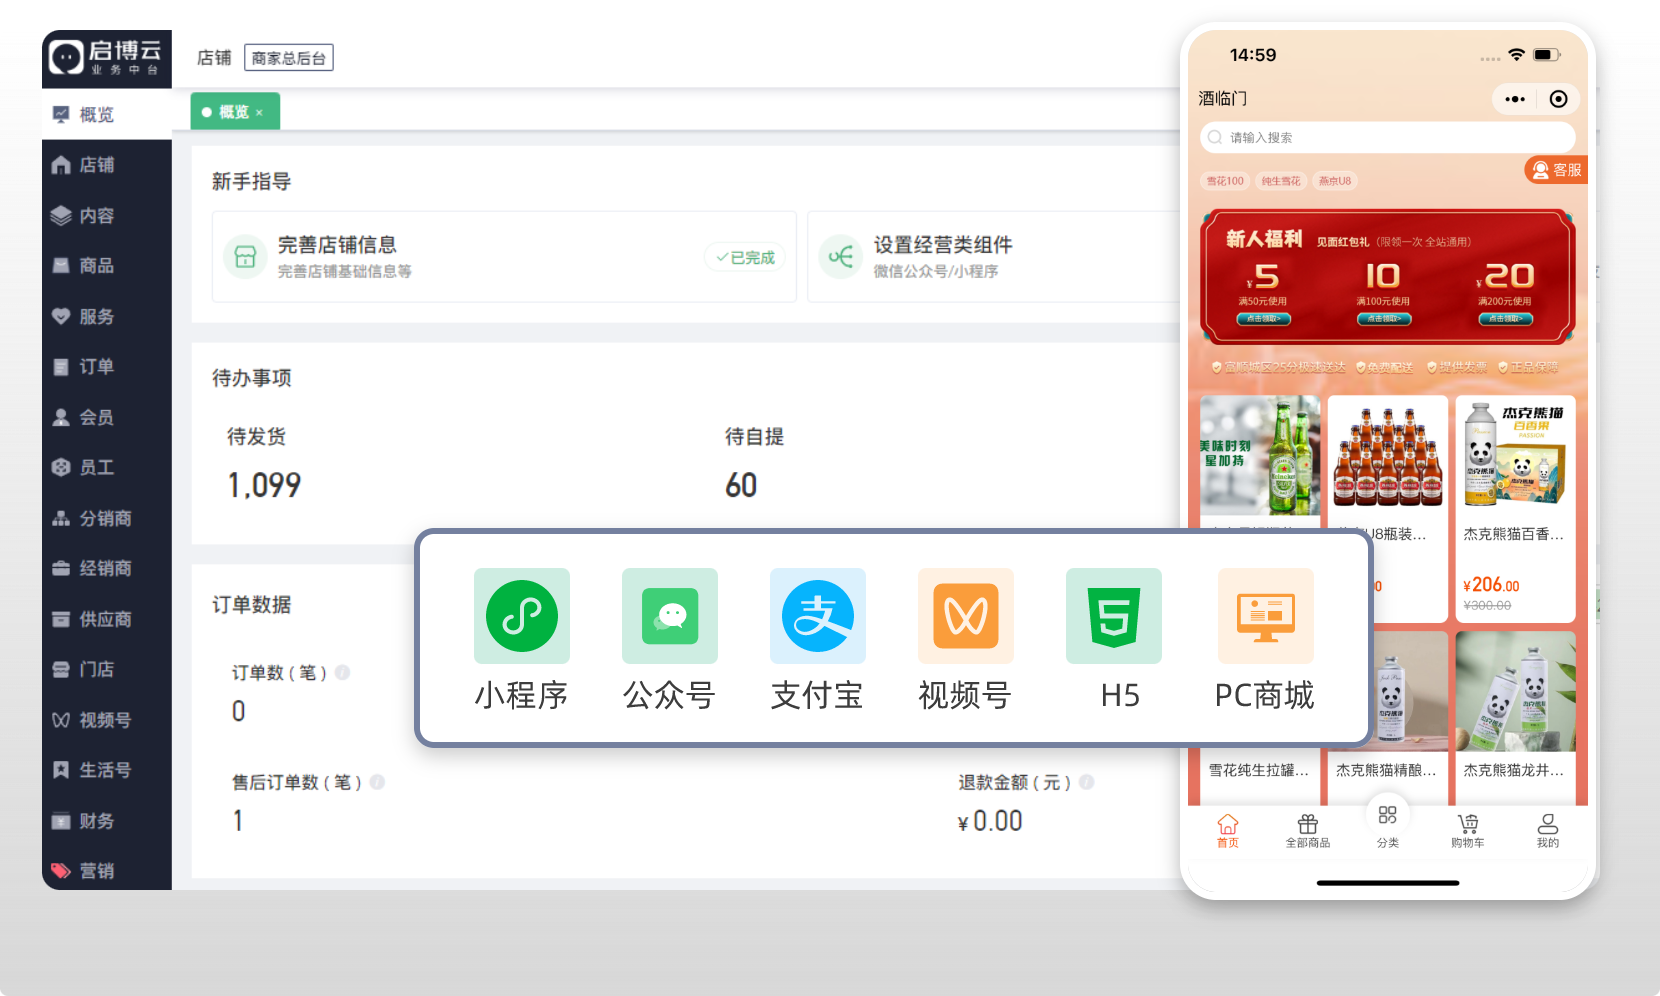Select the 公众号 WeChat official account icon
The height and width of the screenshot is (996, 1660).
point(669,616)
